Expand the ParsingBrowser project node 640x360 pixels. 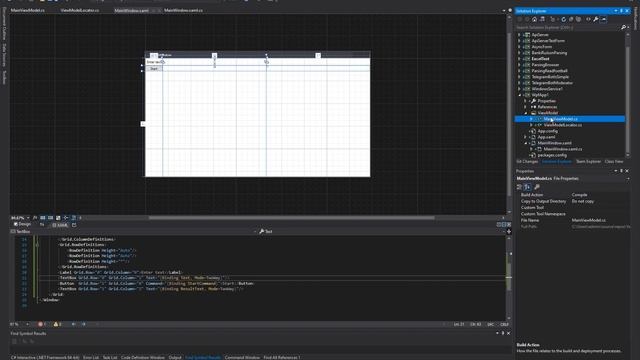pyautogui.click(x=519, y=64)
